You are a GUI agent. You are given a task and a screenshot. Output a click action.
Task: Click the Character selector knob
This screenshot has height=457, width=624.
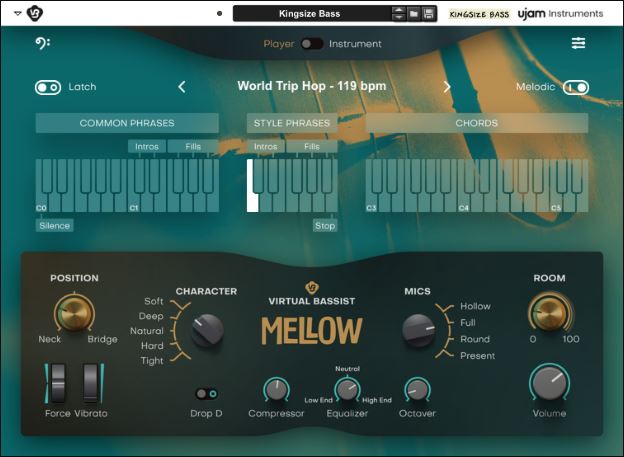click(207, 330)
